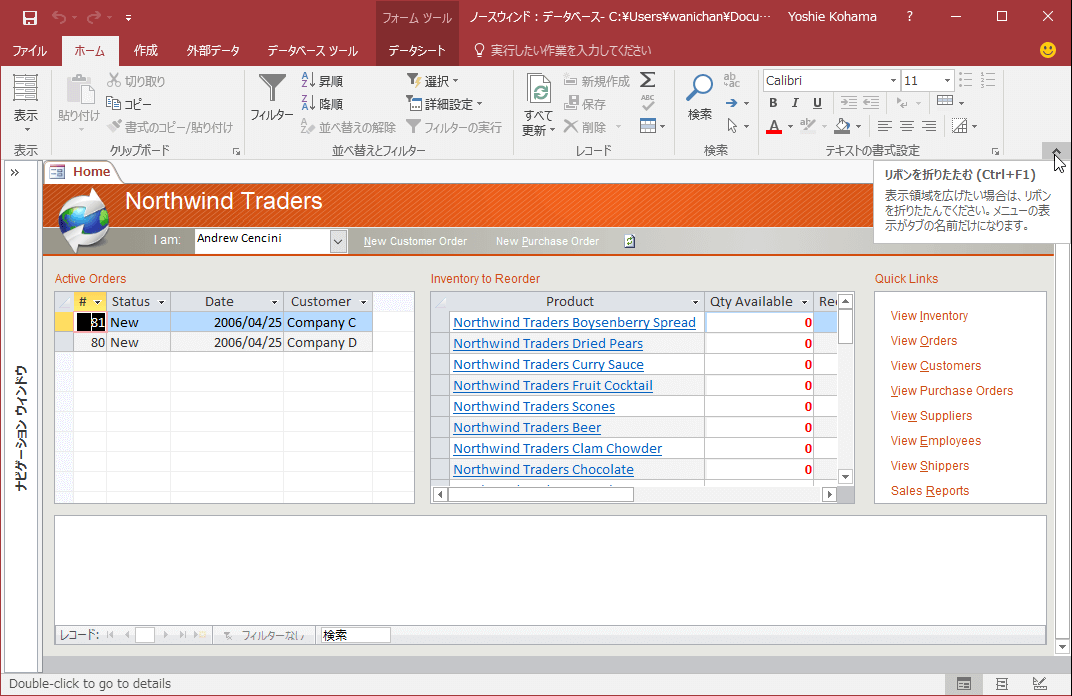Open the View Inventory link
This screenshot has width=1072, height=696.
[x=929, y=316]
